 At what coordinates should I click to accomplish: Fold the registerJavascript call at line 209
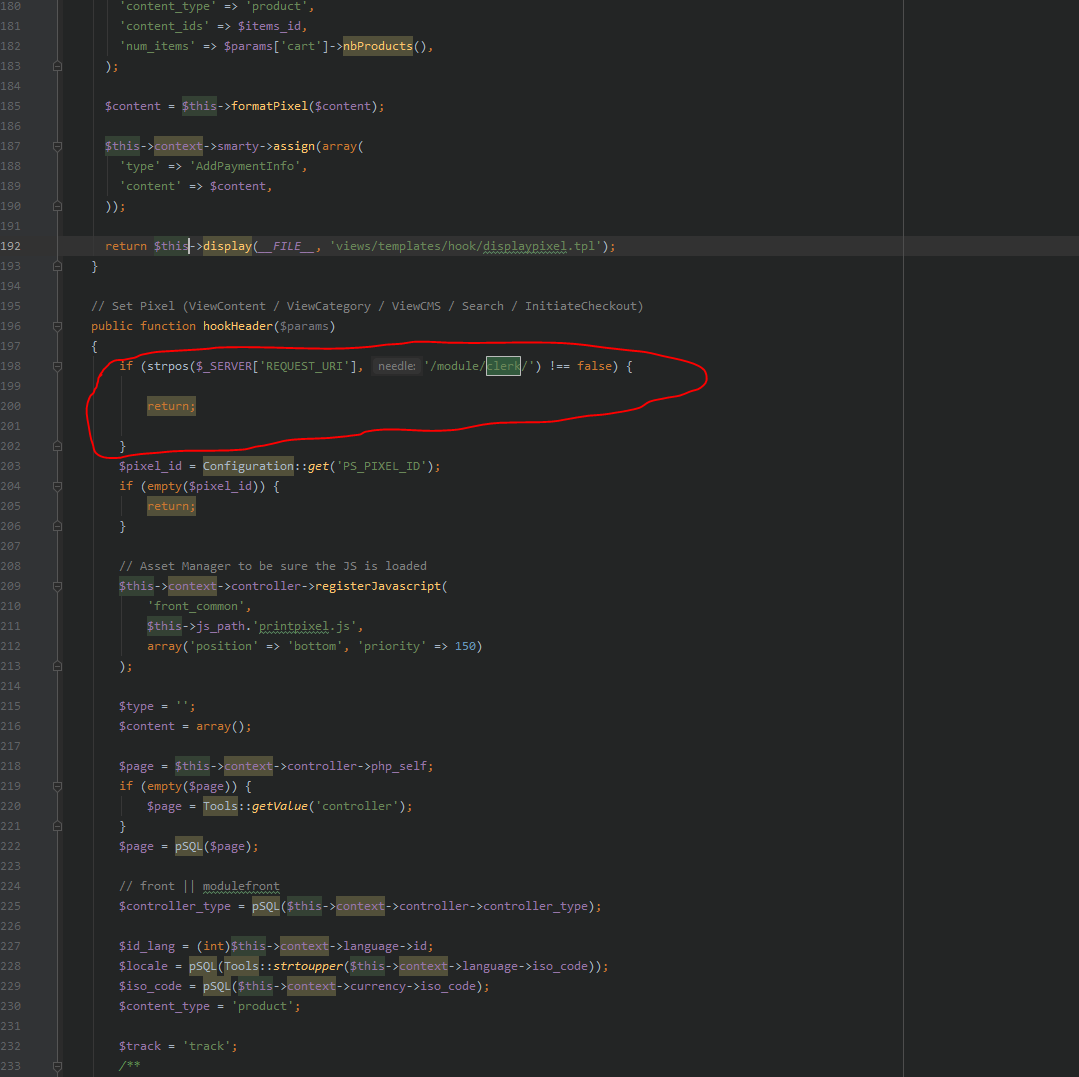[57, 586]
